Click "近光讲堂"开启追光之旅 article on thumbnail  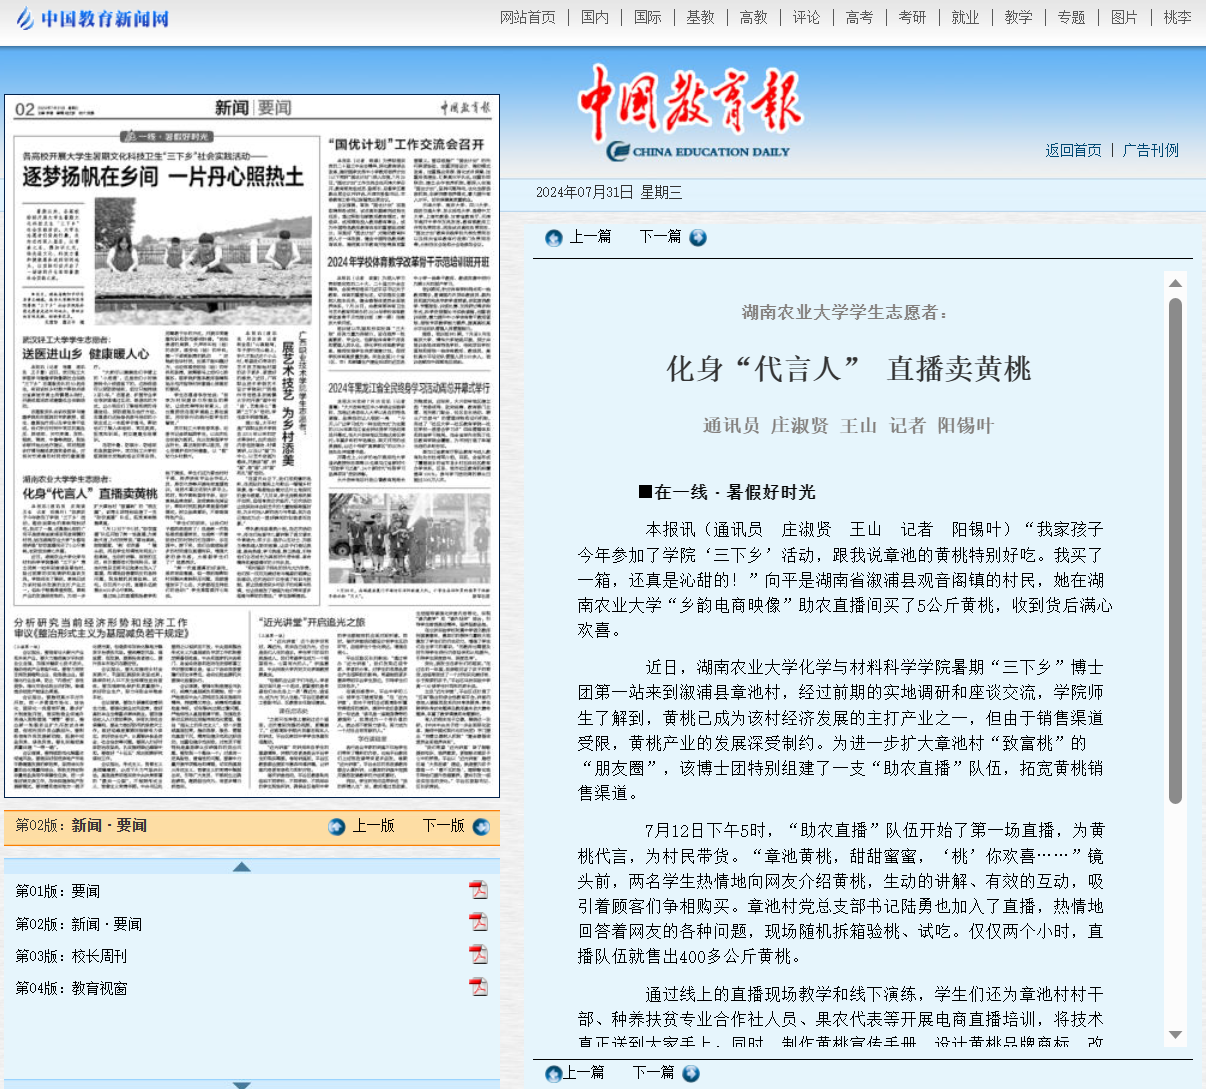[x=312, y=622]
